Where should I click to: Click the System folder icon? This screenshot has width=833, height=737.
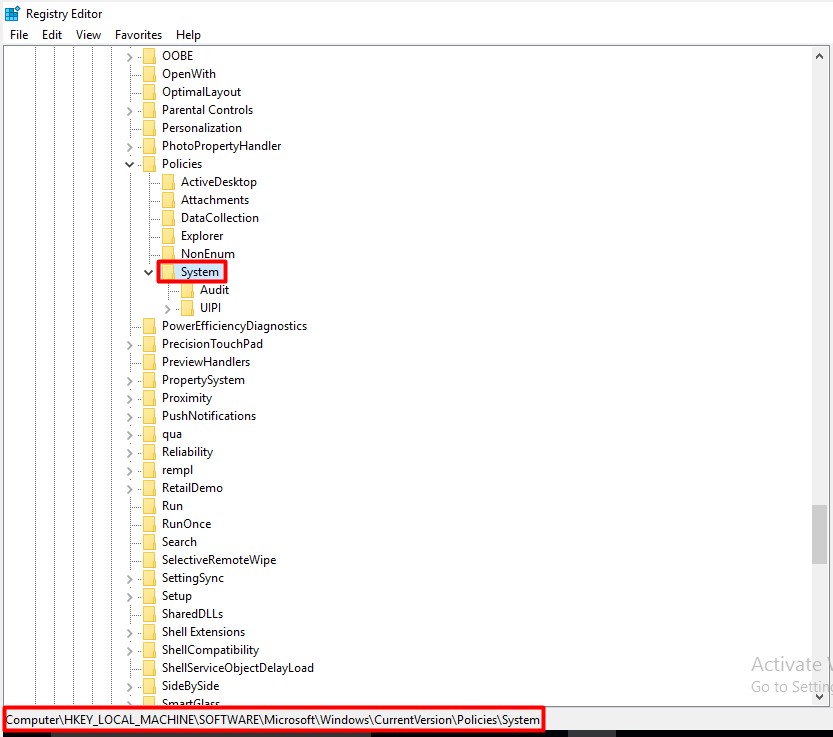(168, 272)
